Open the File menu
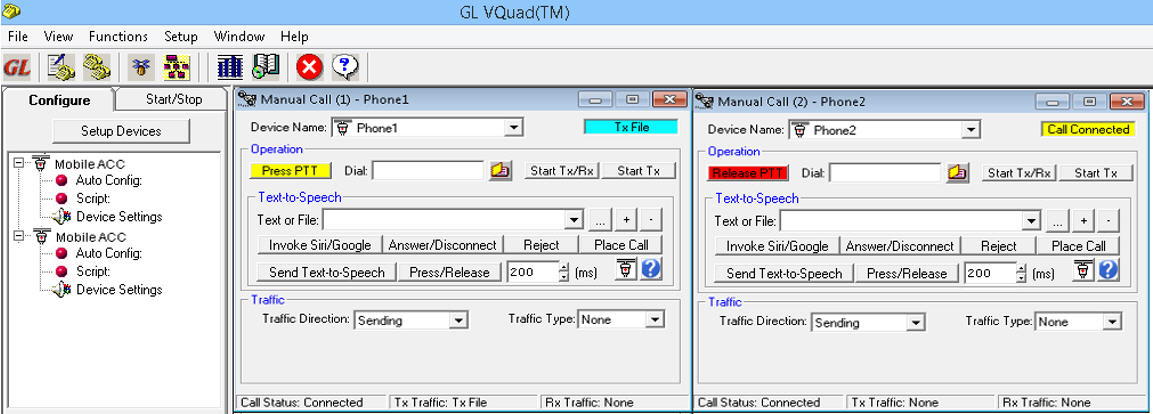Viewport: 1153px width, 414px height. pos(18,36)
